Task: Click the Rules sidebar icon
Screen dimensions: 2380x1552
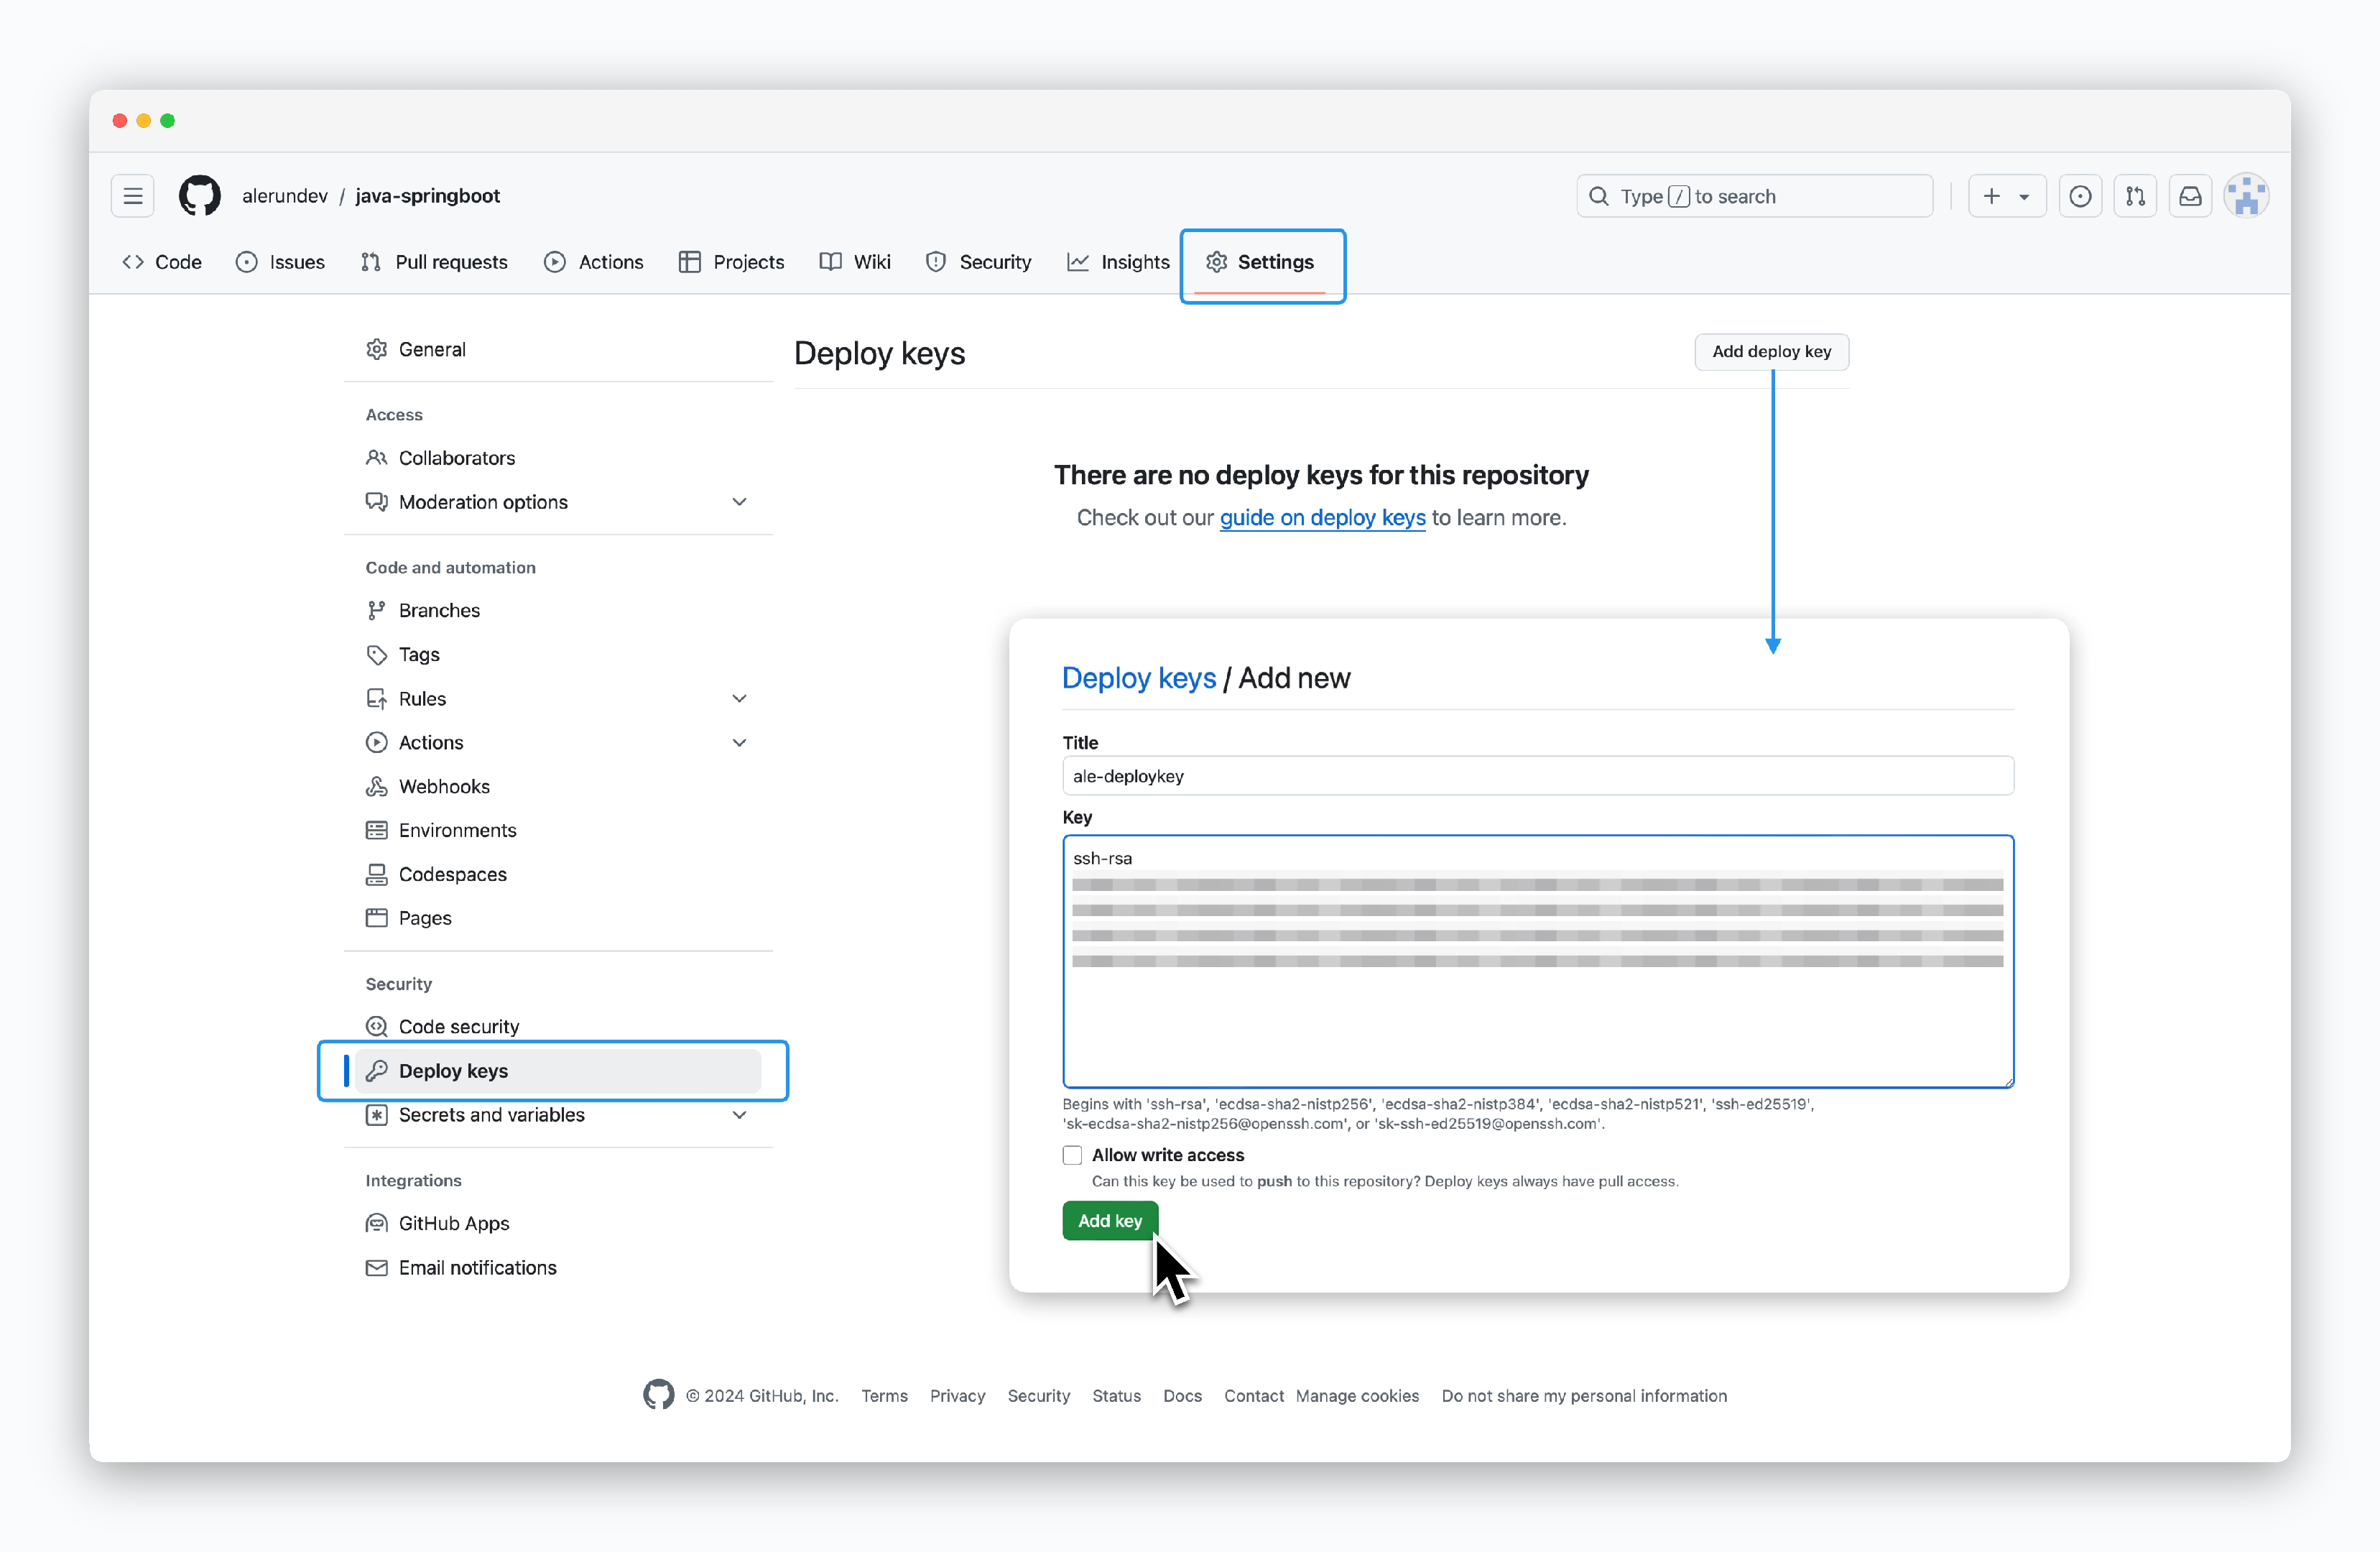Action: (x=376, y=698)
